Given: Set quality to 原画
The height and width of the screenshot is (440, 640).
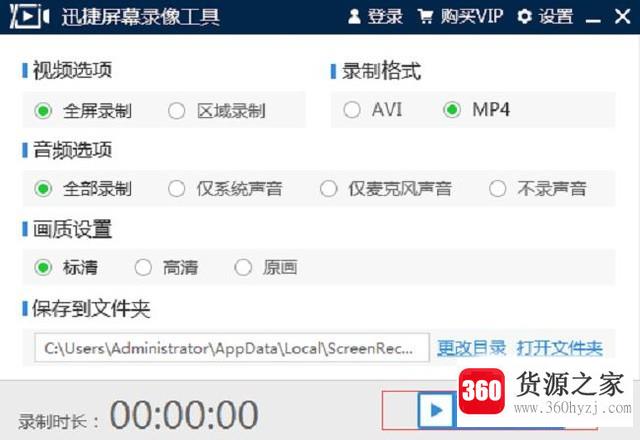Looking at the screenshot, I should coord(266,268).
